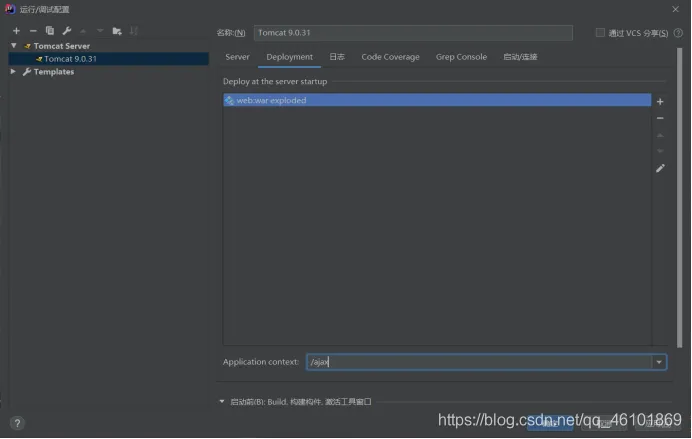Add a new configuration with the plus icon

(x=16, y=30)
